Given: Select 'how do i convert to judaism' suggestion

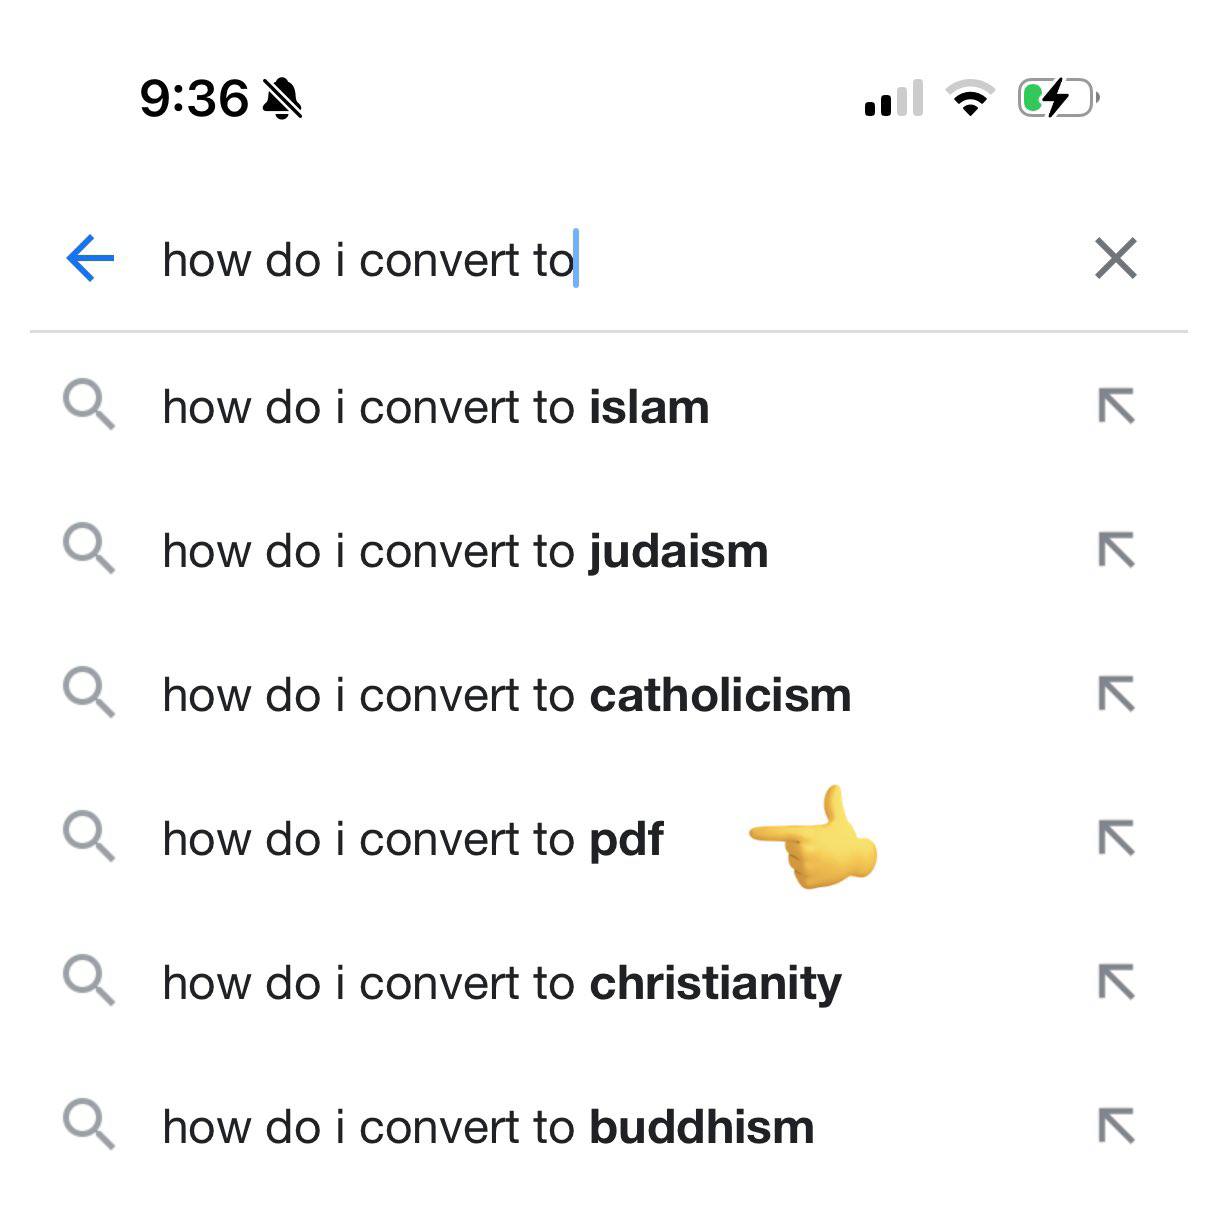Looking at the screenshot, I should tap(465, 551).
